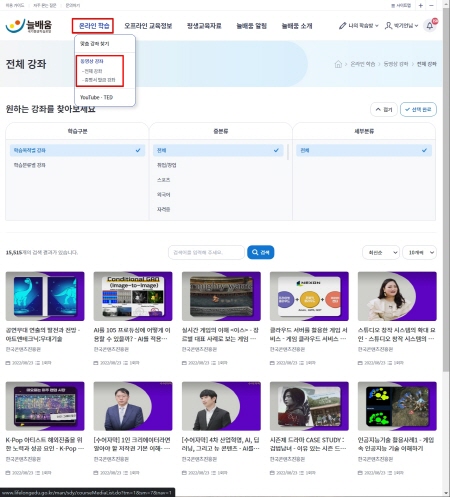Click the second utility link at top left
Screen dimensions: 450x497
[x=45, y=5]
